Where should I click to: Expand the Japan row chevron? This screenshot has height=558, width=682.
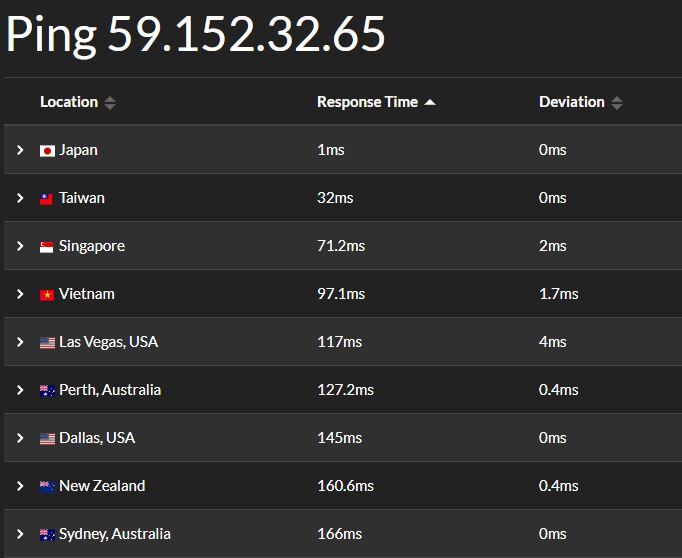click(20, 150)
